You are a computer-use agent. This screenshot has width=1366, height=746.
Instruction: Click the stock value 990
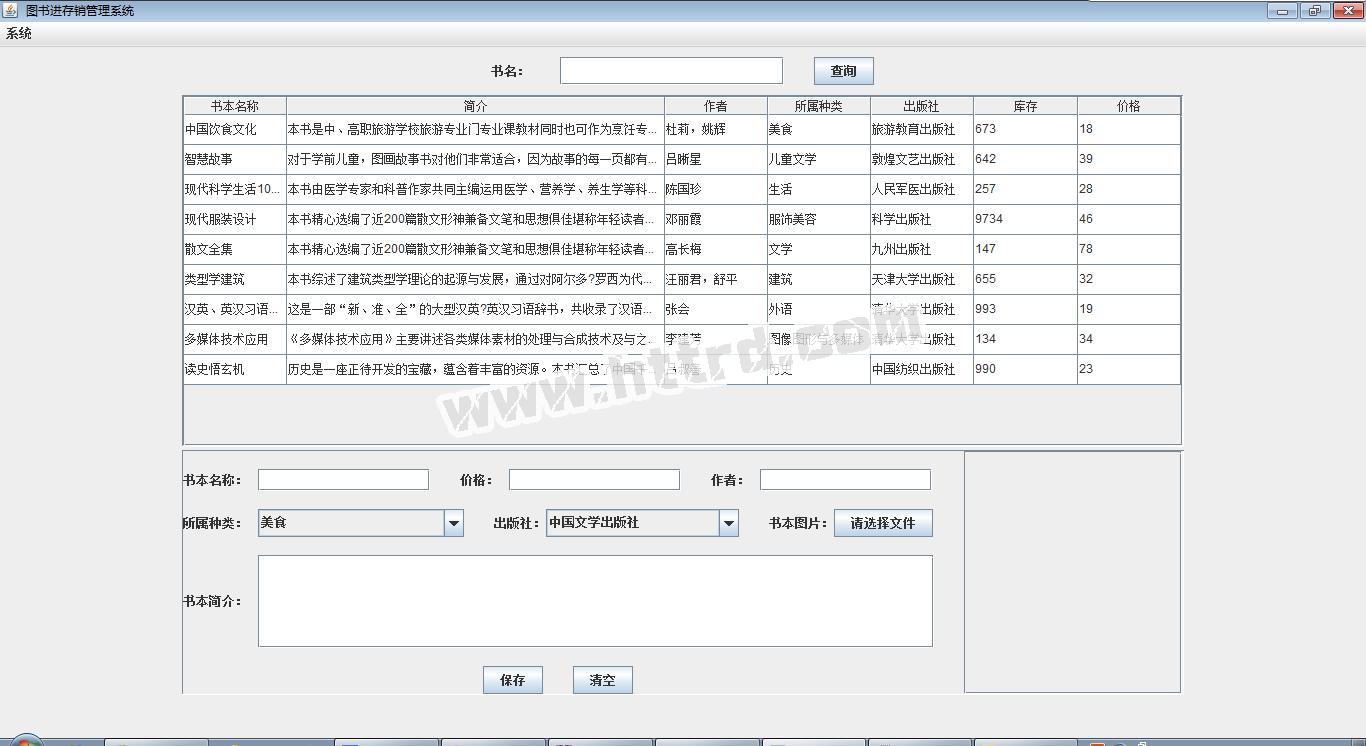point(1025,369)
